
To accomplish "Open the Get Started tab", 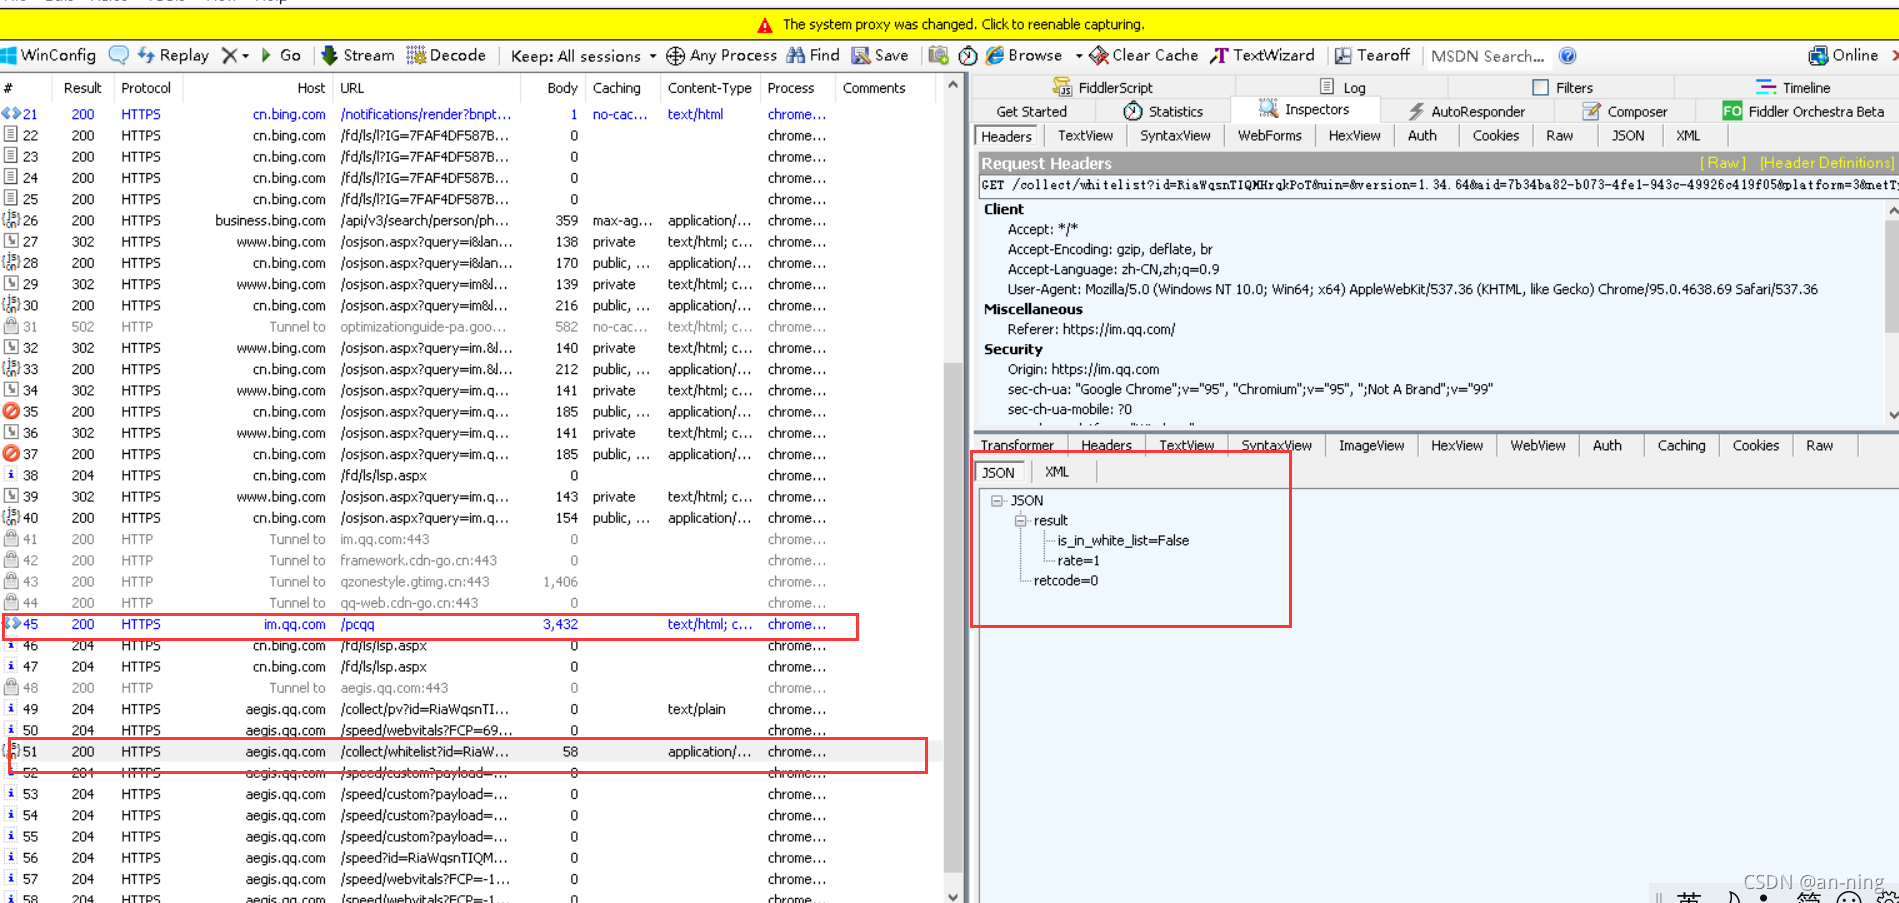I will tap(1031, 112).
